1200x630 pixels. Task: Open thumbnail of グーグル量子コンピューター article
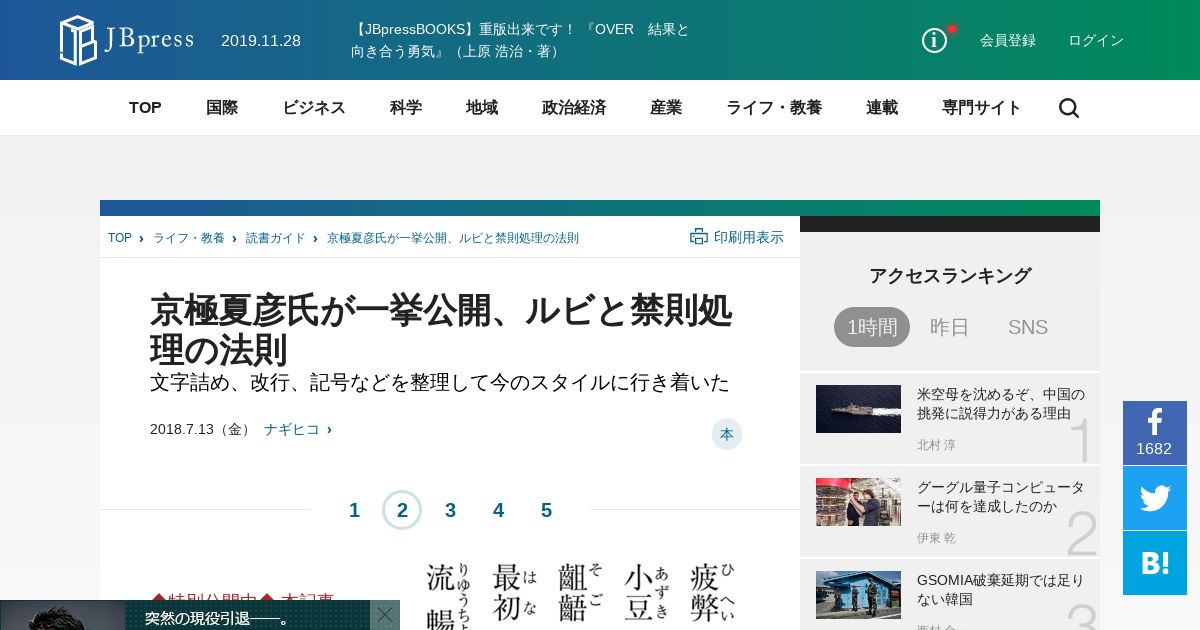coord(858,502)
